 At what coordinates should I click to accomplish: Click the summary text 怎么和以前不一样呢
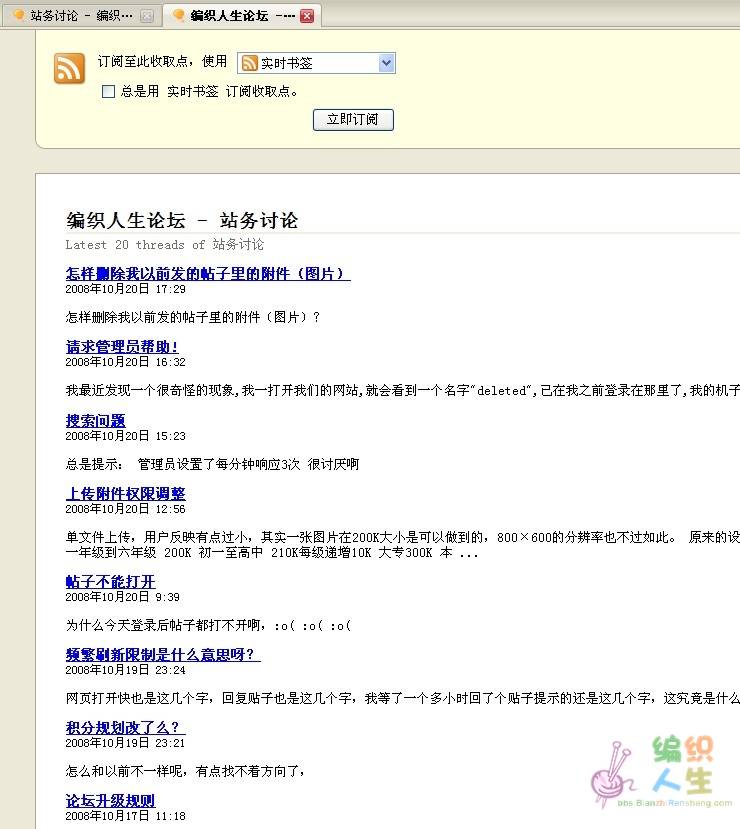pyautogui.click(x=125, y=771)
